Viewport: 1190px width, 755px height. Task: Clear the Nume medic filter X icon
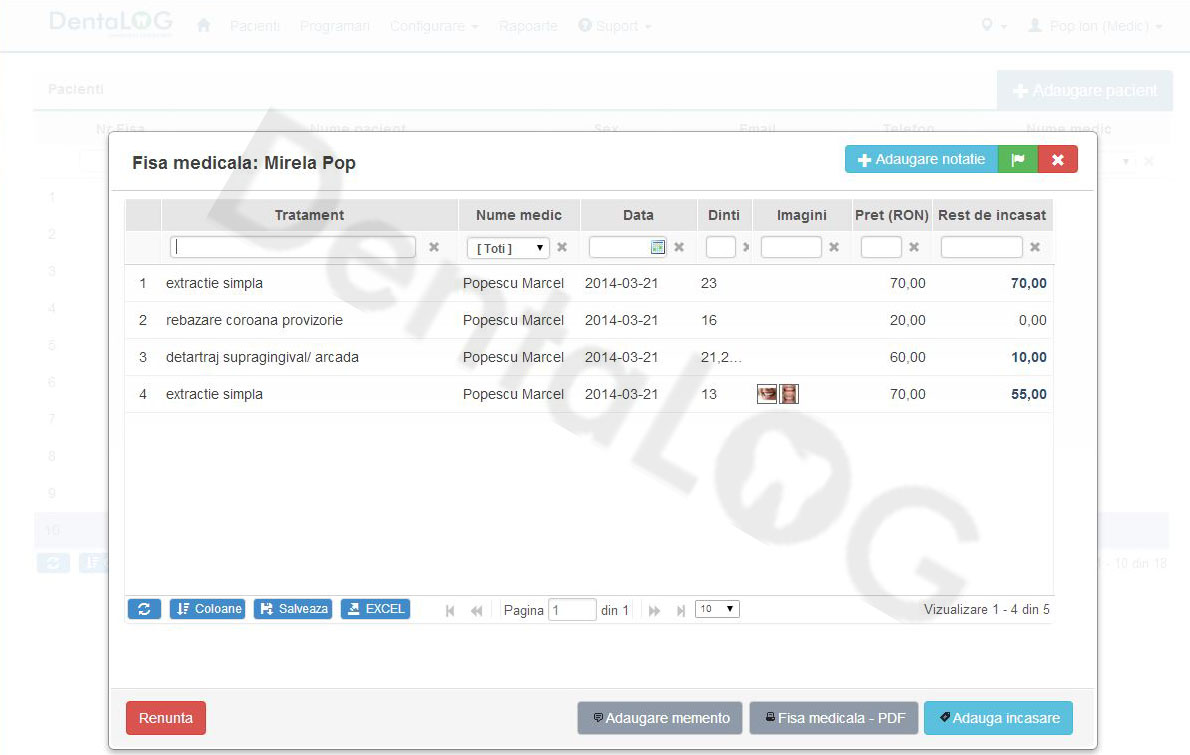[x=562, y=247]
